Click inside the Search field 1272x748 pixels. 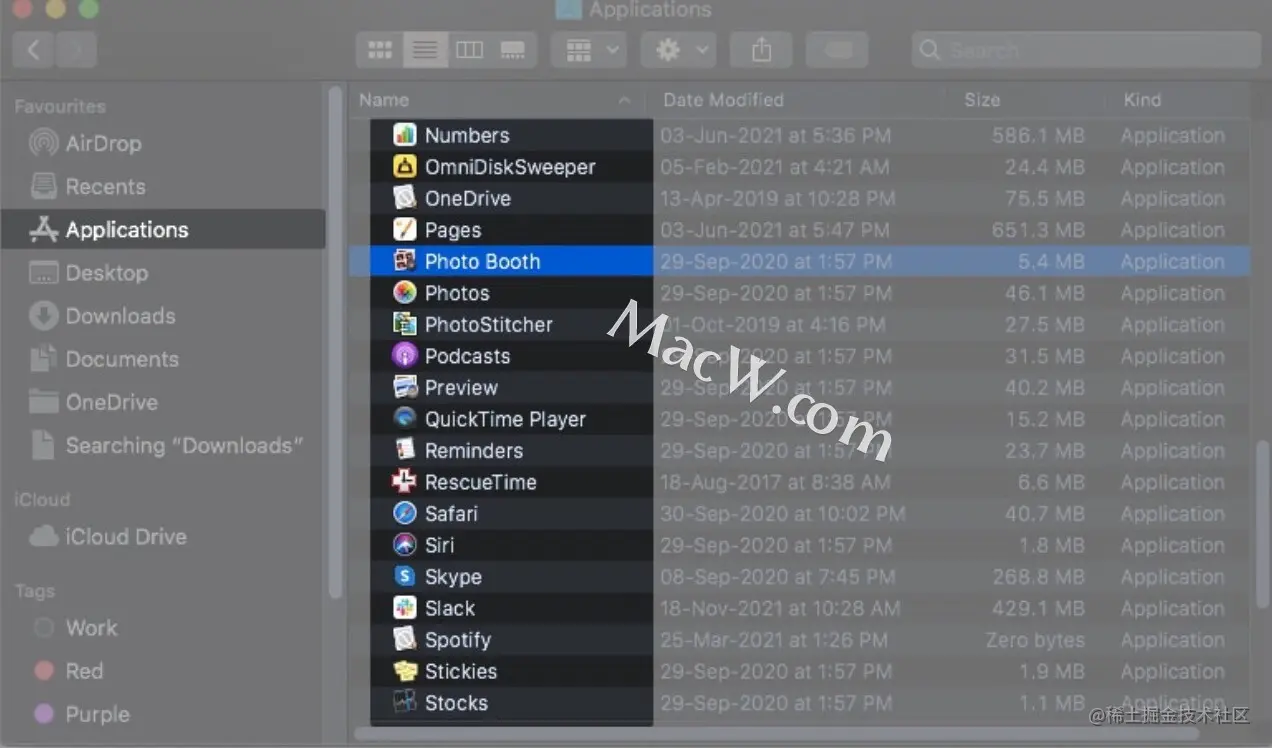(x=1086, y=49)
